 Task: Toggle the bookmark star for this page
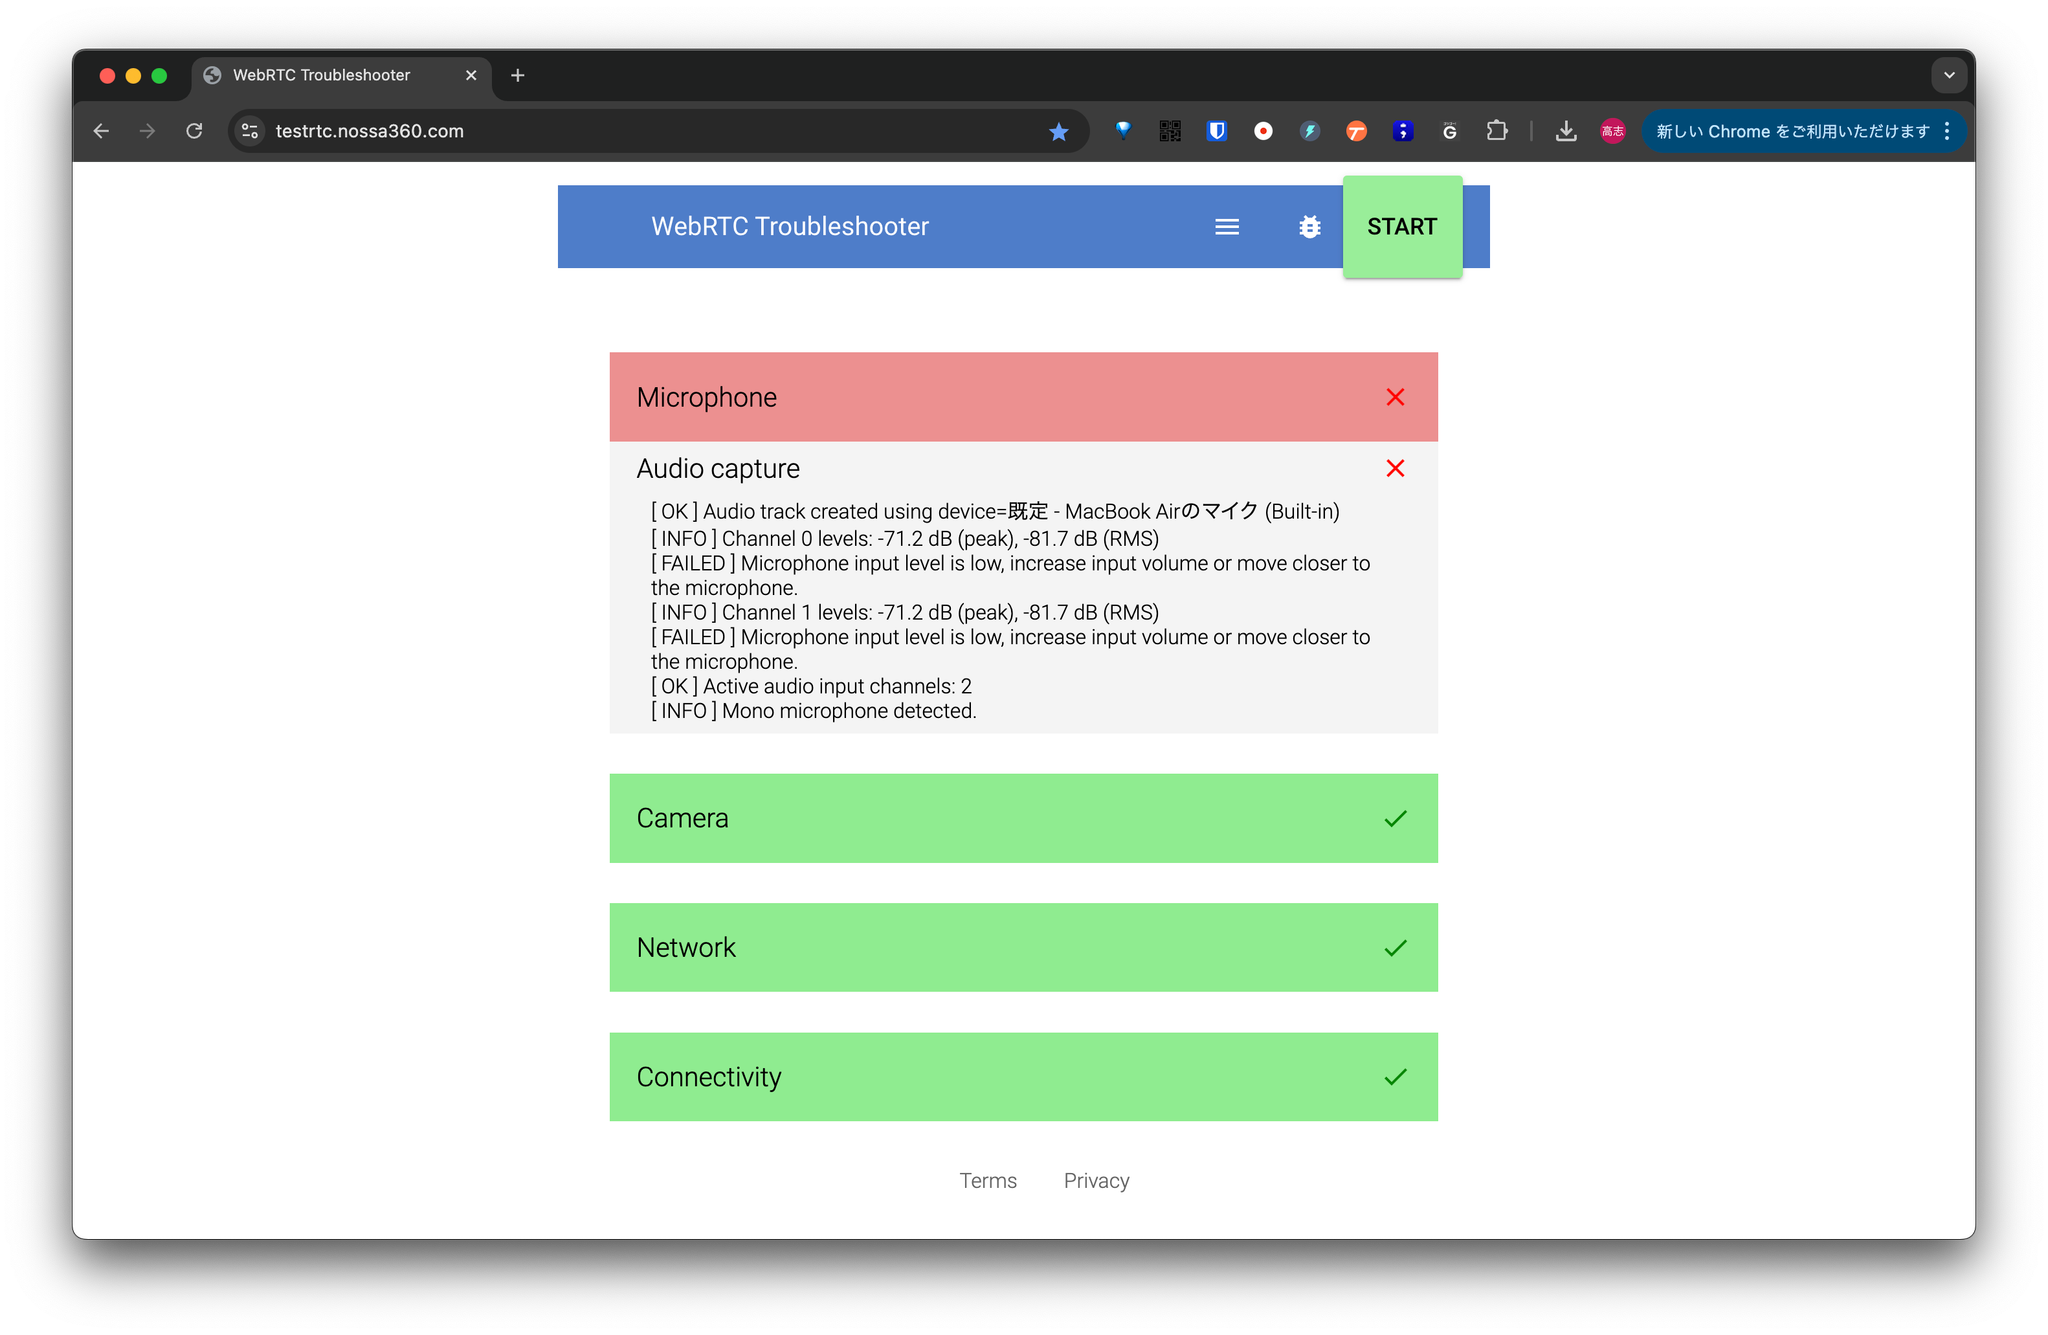pyautogui.click(x=1058, y=131)
